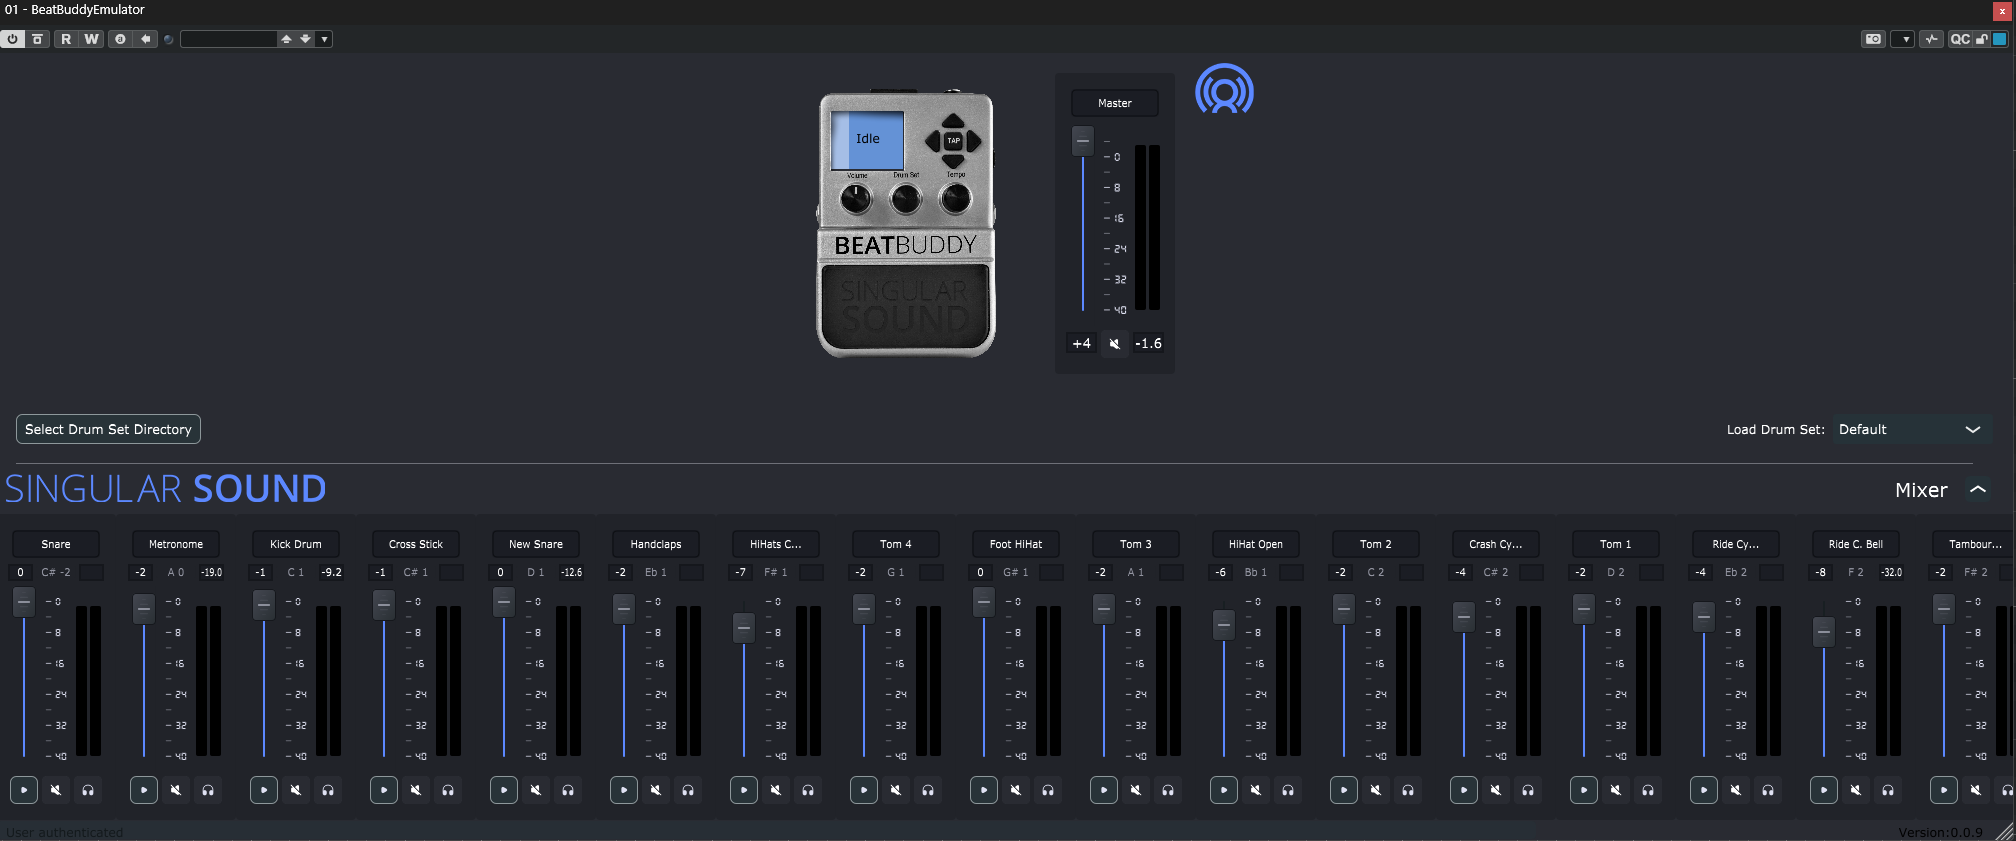Click the QC quick controls button
The width and height of the screenshot is (2016, 841).
[x=1960, y=39]
